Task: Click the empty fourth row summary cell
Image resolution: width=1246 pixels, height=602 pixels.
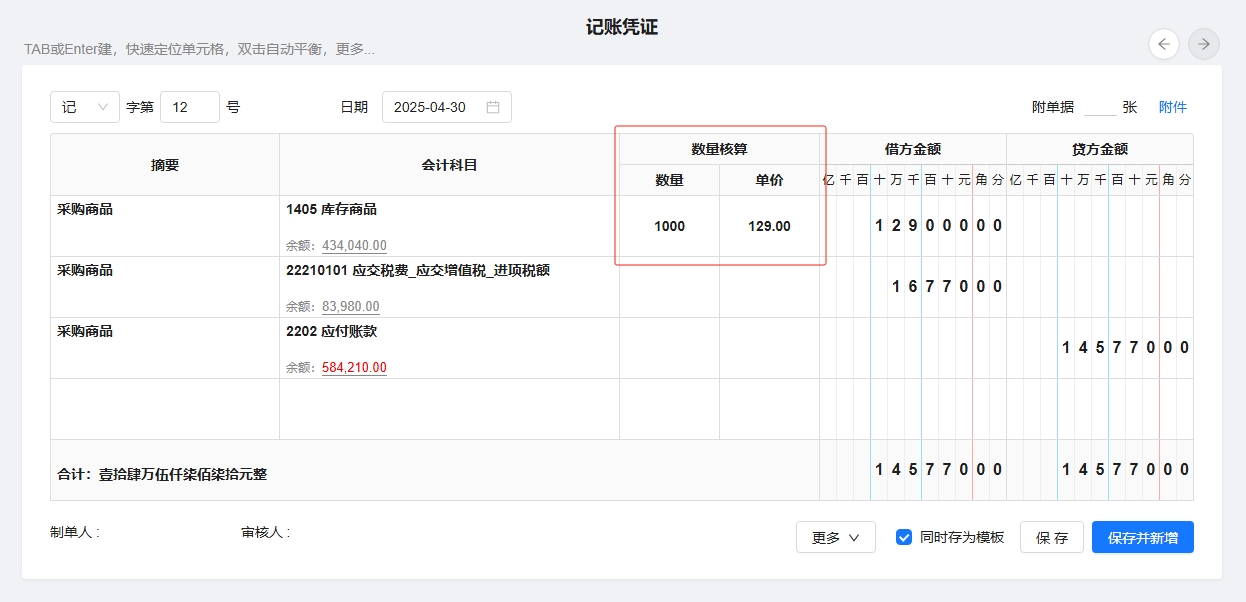Action: [165, 409]
